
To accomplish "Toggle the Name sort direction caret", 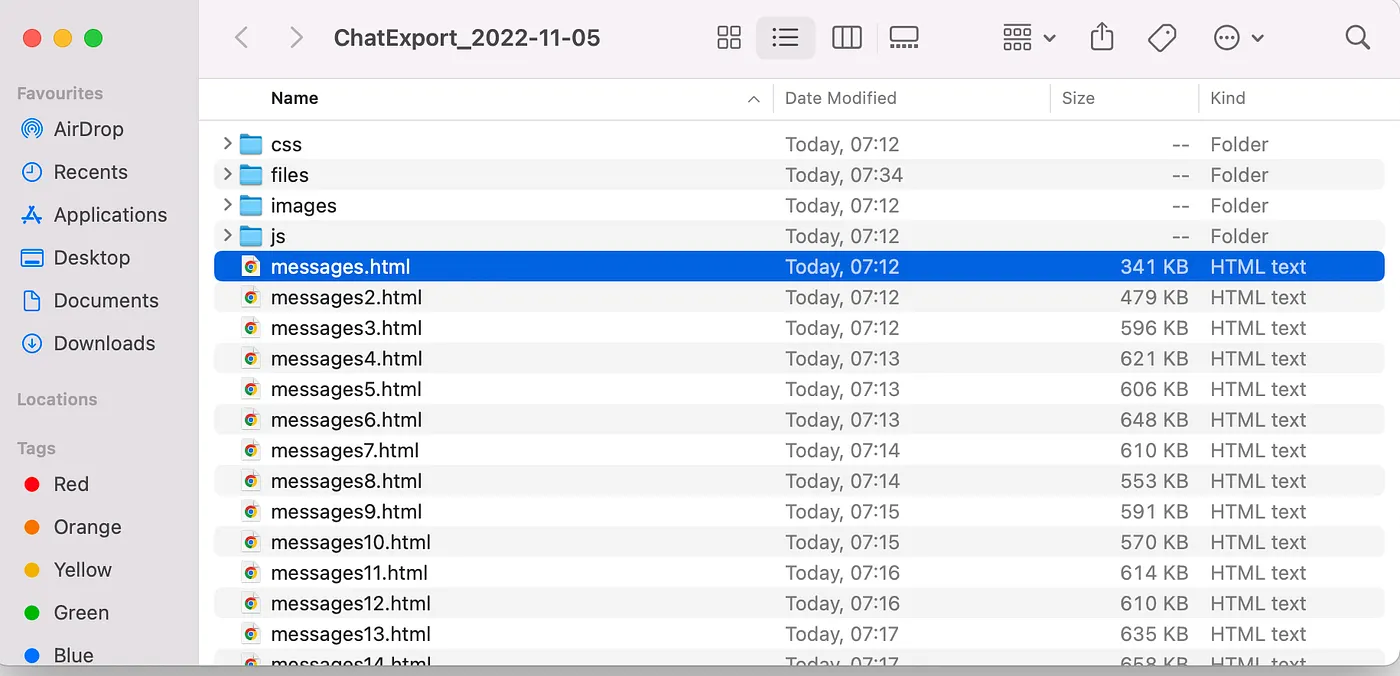I will [752, 99].
